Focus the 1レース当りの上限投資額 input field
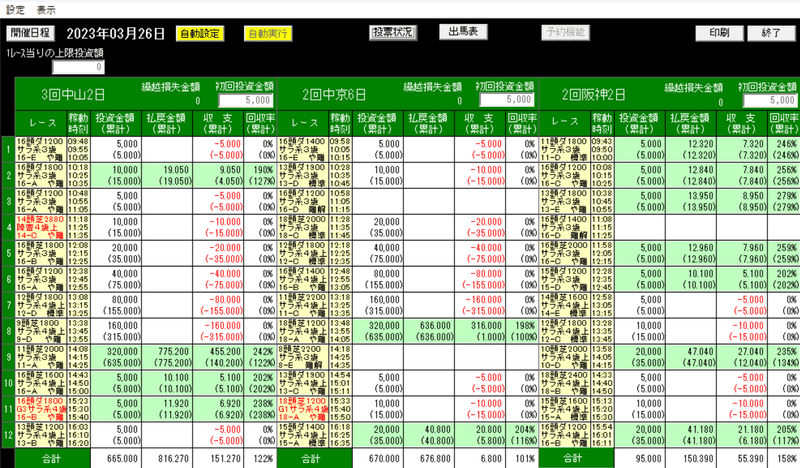Image resolution: width=800 pixels, height=468 pixels. click(x=79, y=67)
